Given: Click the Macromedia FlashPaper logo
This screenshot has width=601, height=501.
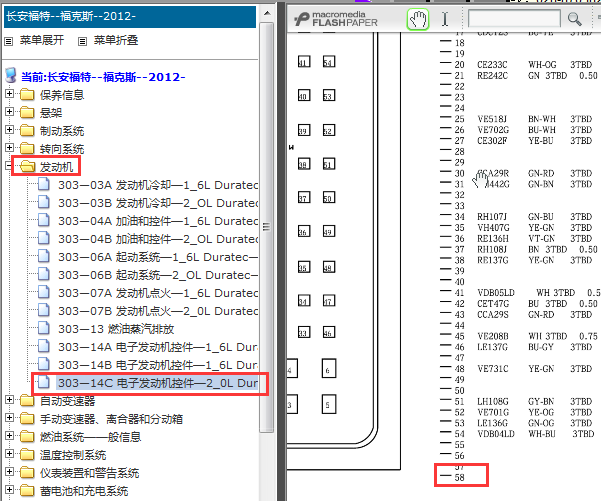Looking at the screenshot, I should (336, 19).
